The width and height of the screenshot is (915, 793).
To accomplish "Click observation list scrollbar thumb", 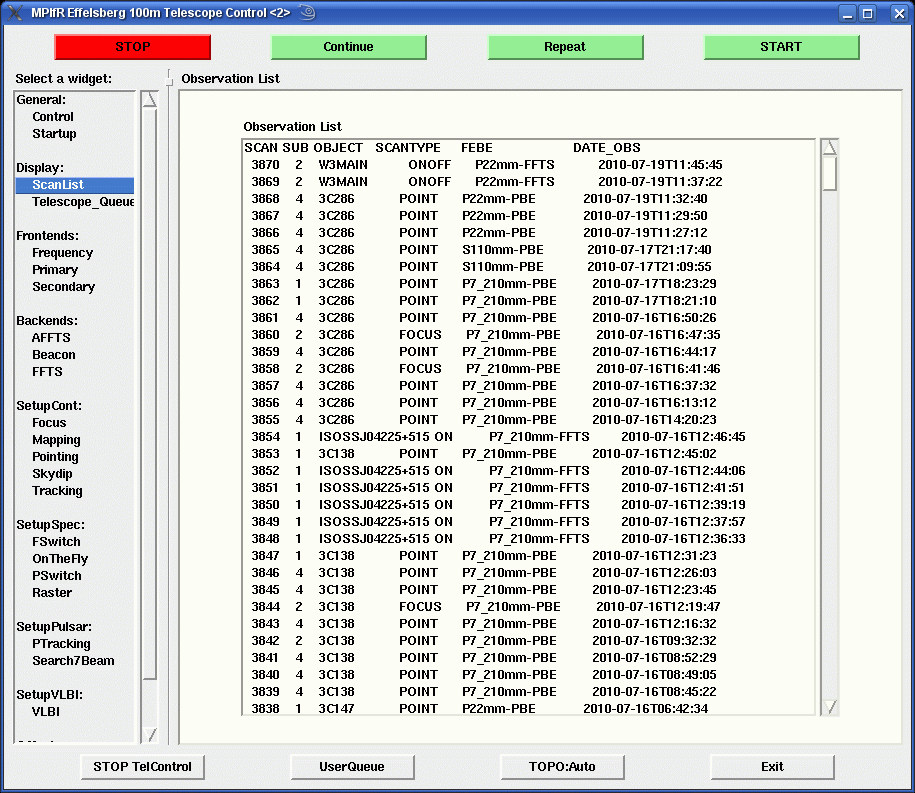I will 829,173.
